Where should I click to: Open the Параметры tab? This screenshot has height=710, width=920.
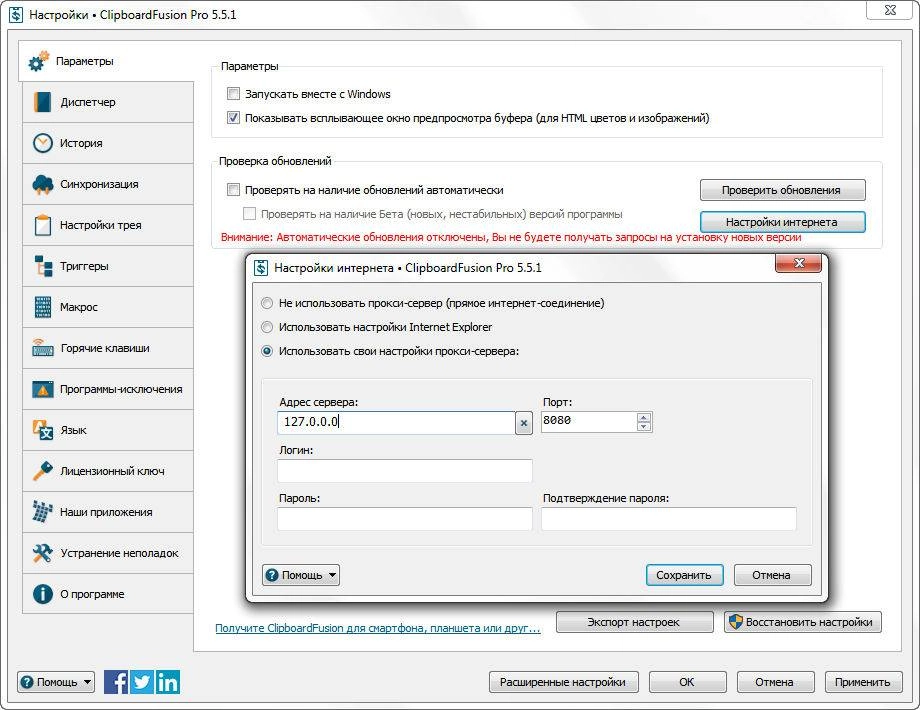pos(106,61)
